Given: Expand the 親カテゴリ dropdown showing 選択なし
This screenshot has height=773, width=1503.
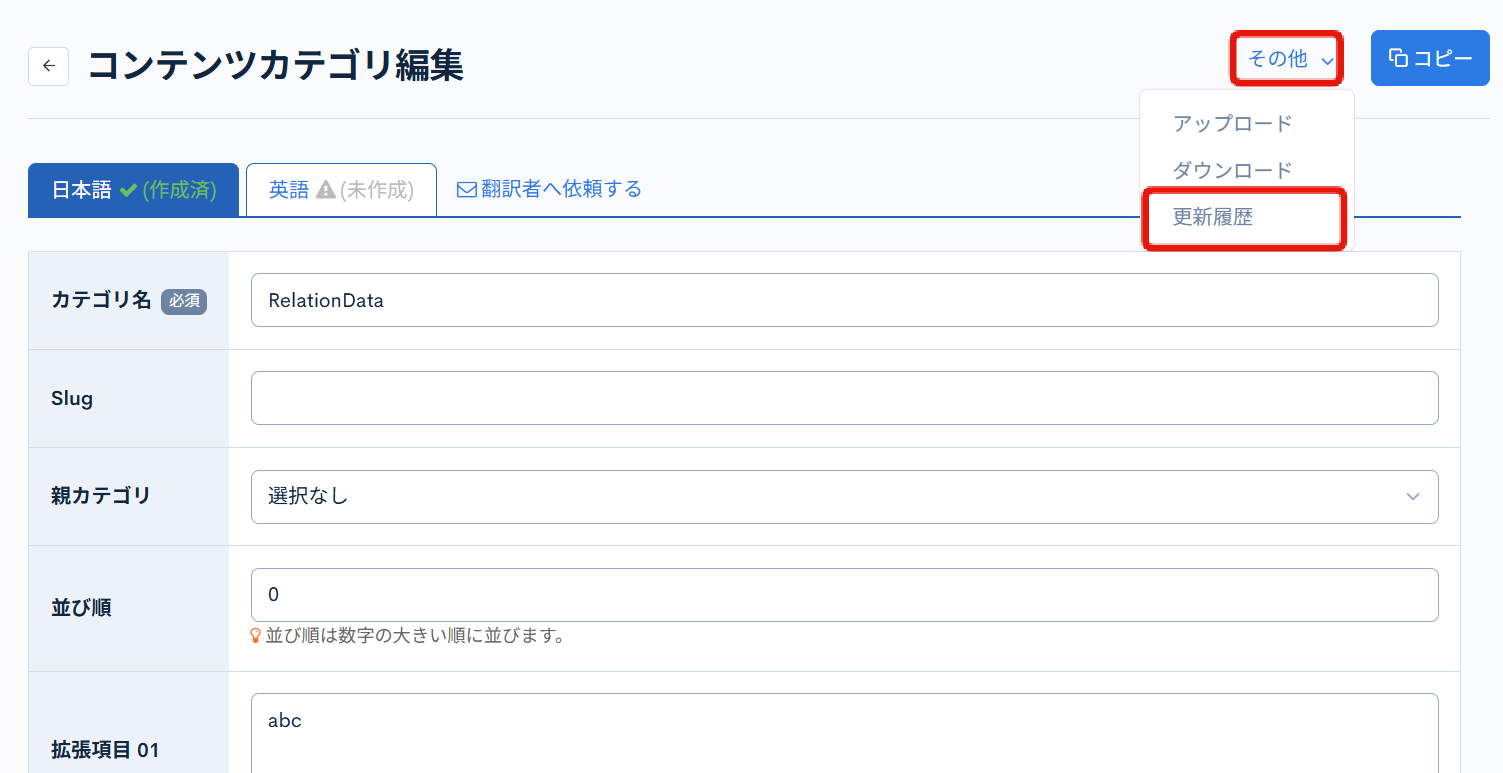Looking at the screenshot, I should [843, 497].
